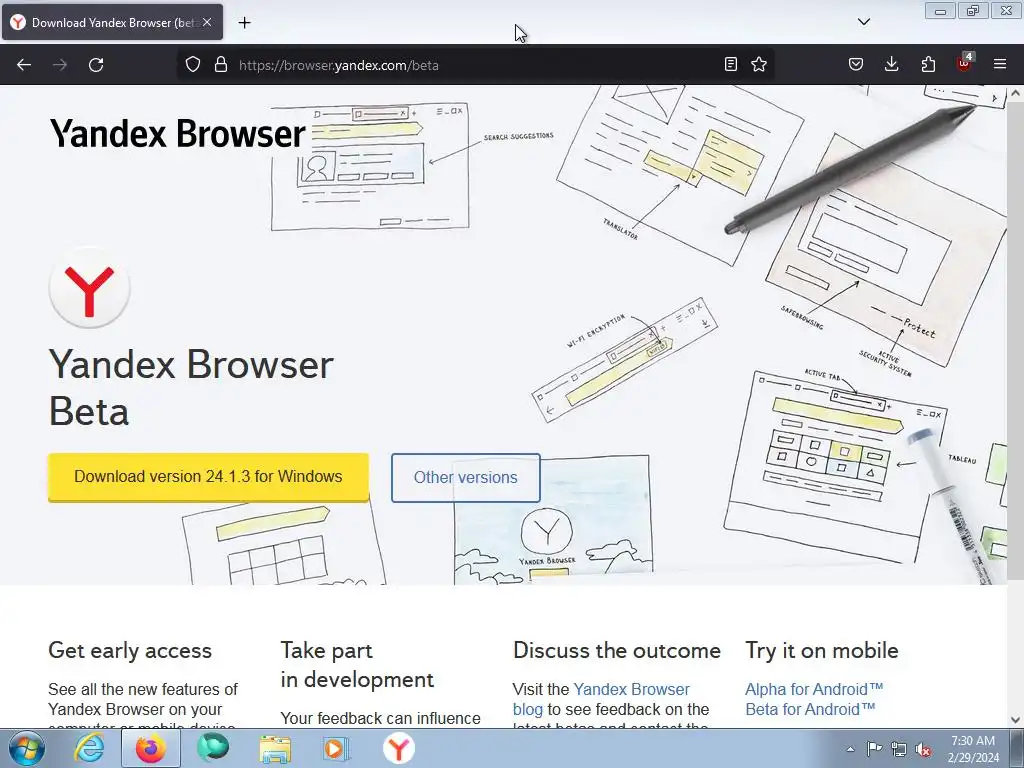Select the Download Yandex Browser tab
The width and height of the screenshot is (1024, 768).
click(112, 22)
